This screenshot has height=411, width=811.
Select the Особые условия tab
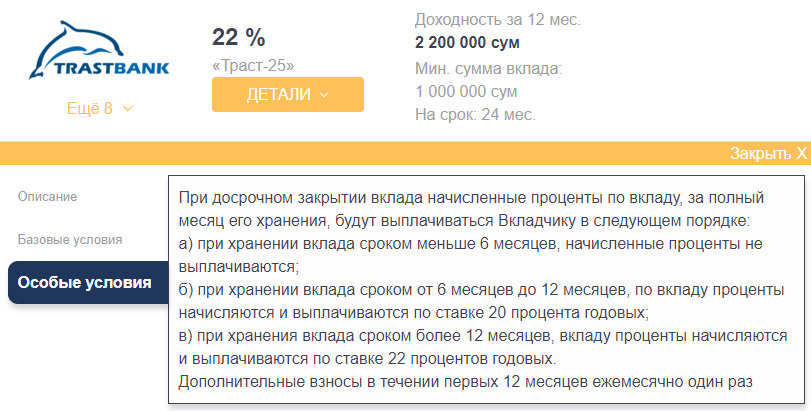pyautogui.click(x=84, y=282)
